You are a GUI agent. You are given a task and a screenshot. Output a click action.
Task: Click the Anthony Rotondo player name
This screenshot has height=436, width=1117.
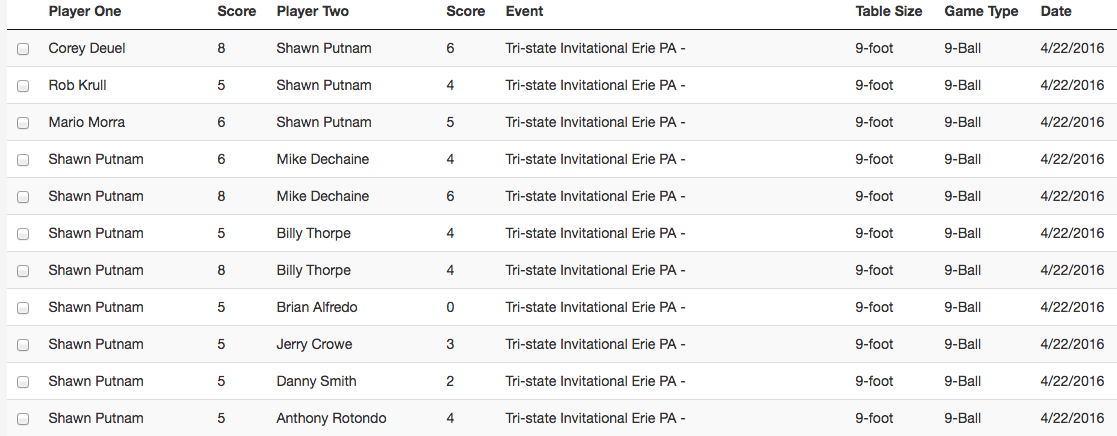(331, 418)
